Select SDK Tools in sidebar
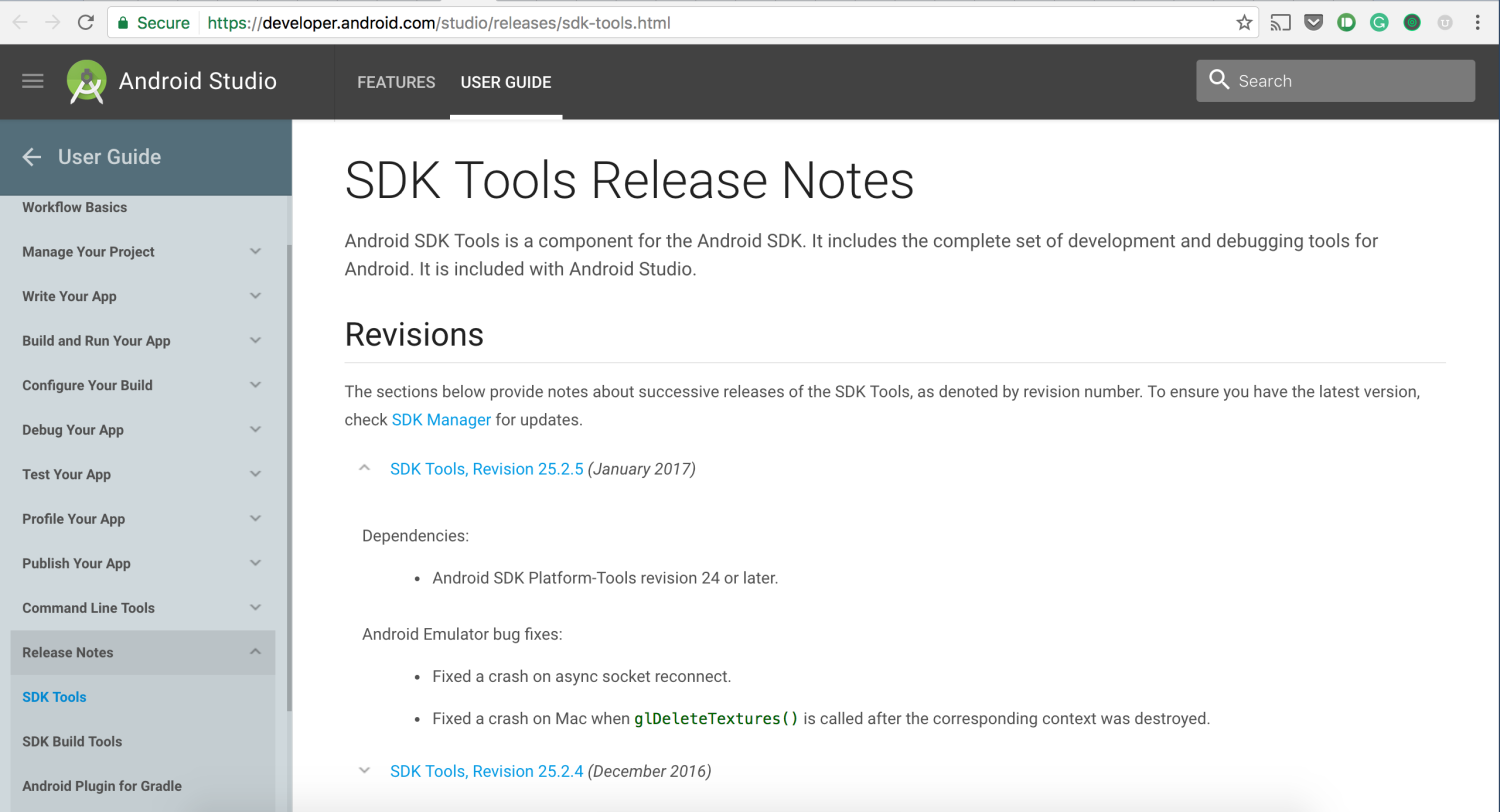Viewport: 1500px width, 812px height. (54, 697)
